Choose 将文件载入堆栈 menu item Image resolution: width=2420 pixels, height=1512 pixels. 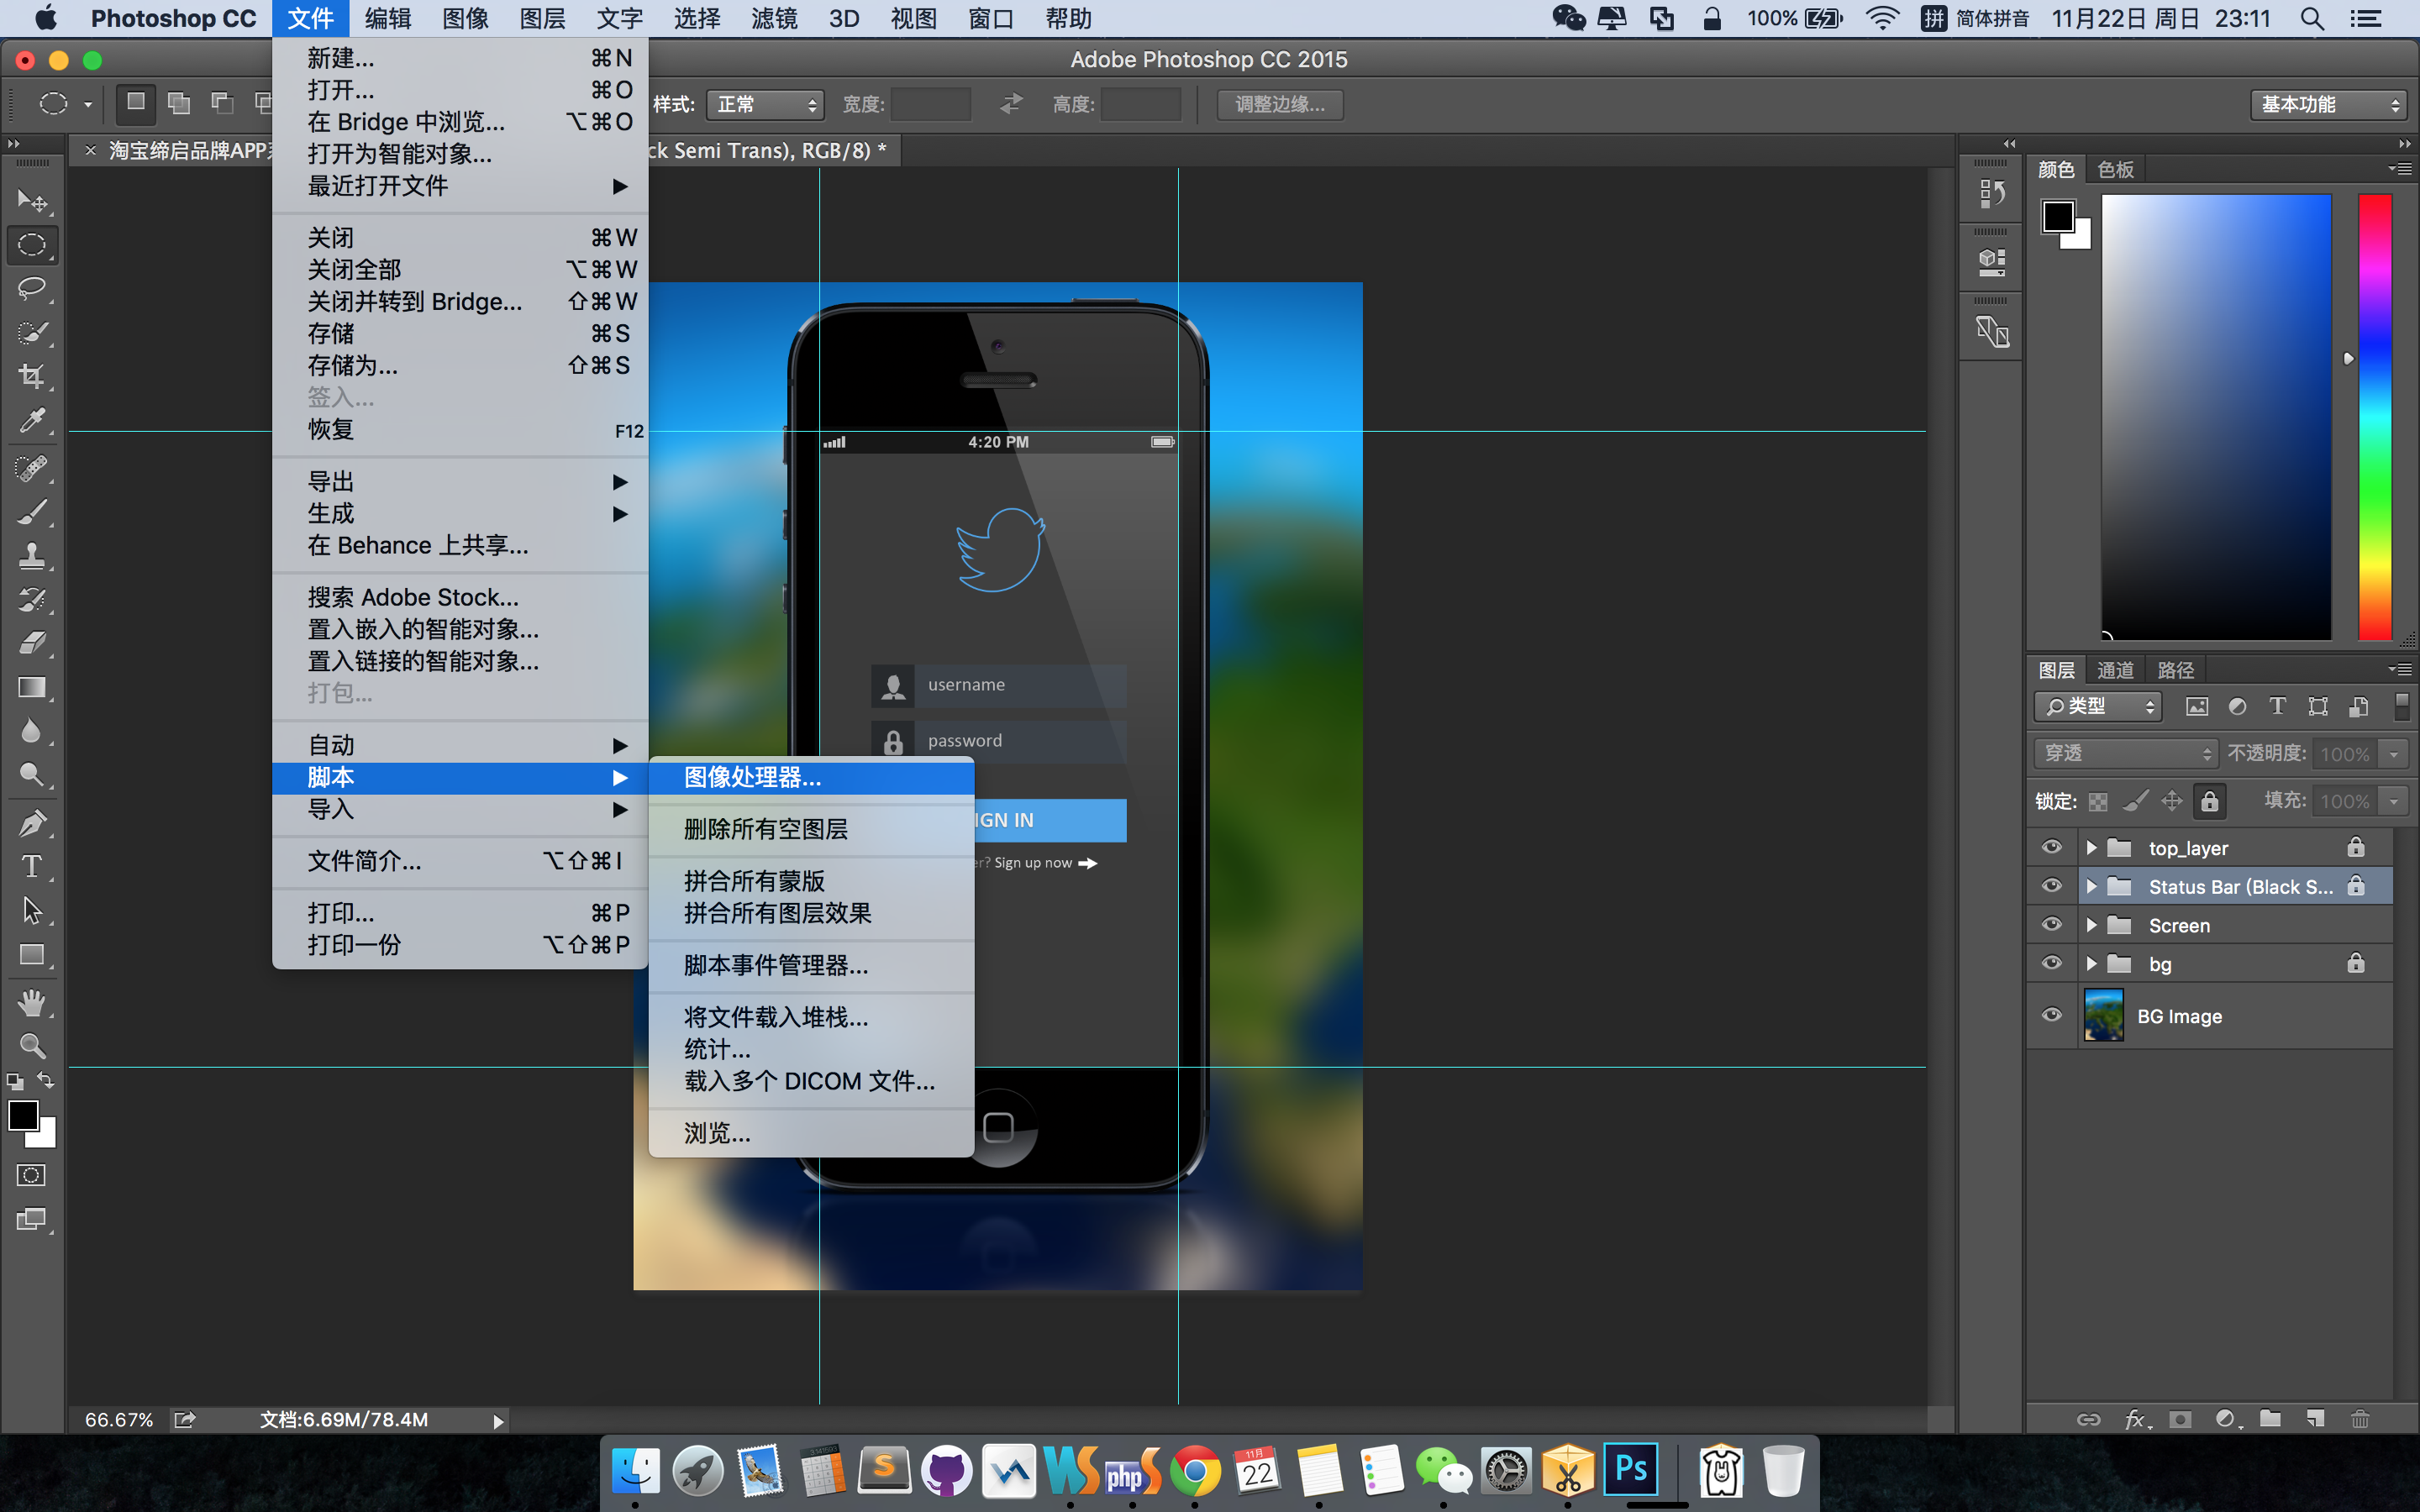tap(811, 1017)
